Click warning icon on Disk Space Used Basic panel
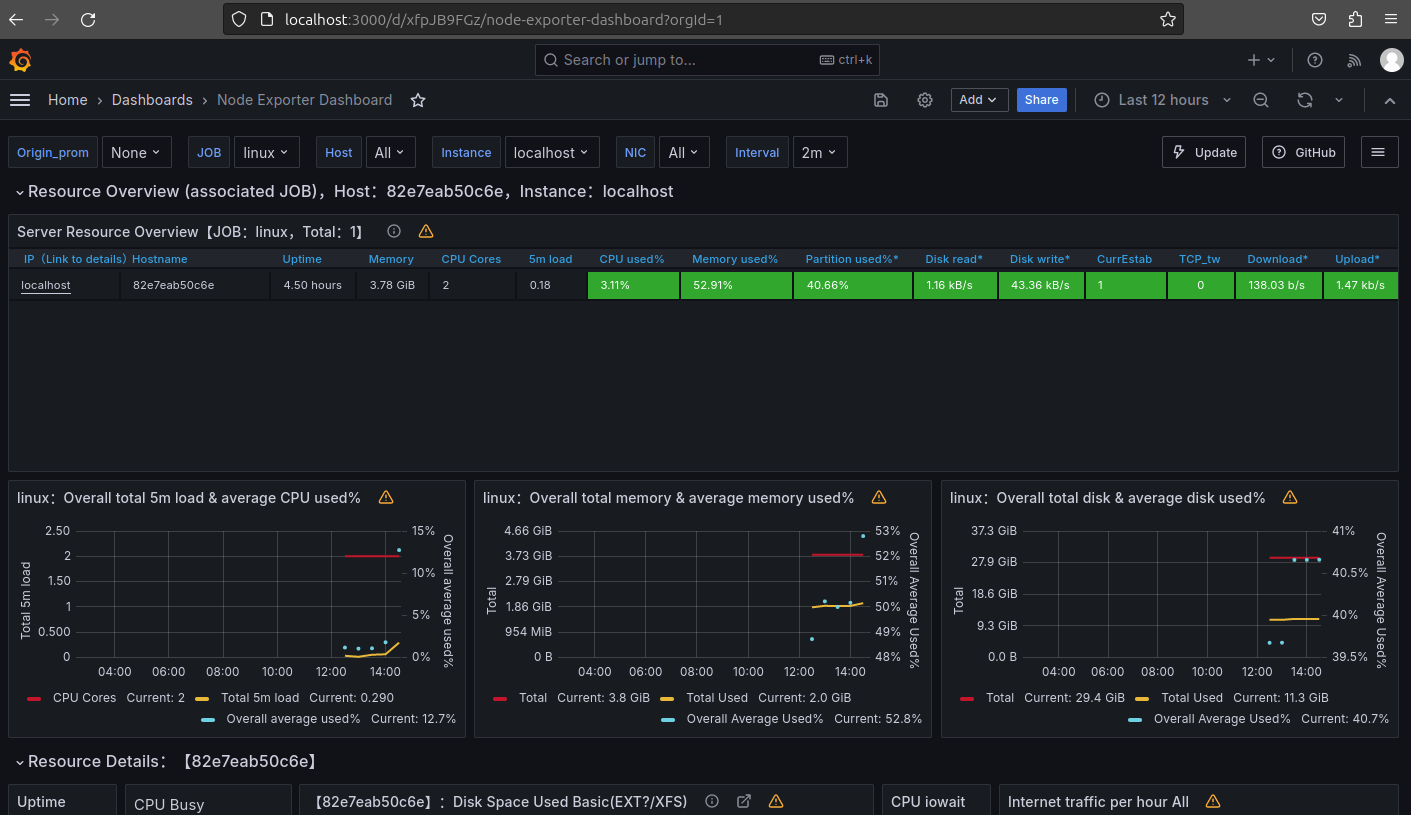 coord(775,801)
